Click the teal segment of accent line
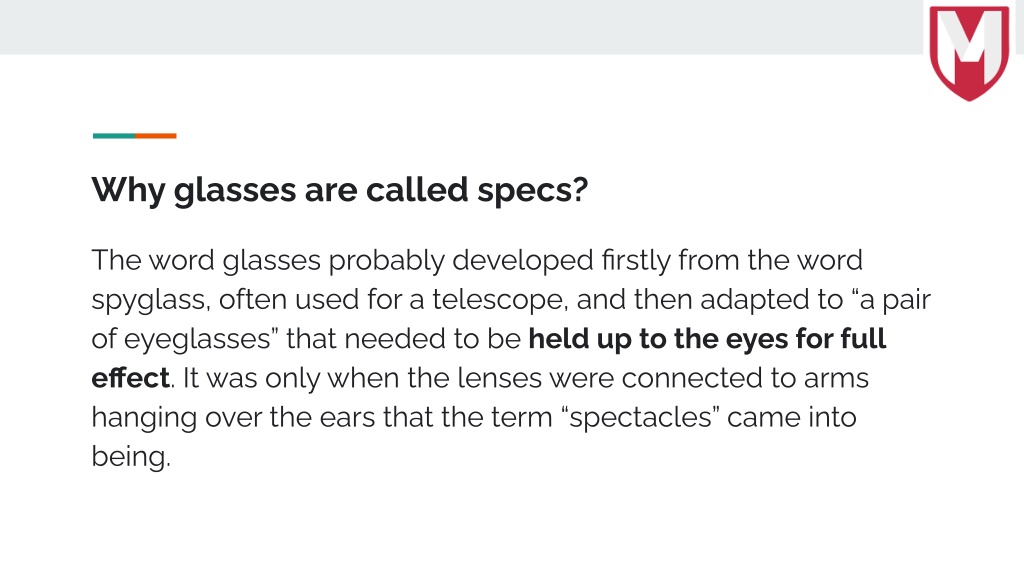1024x576 pixels. coord(114,136)
